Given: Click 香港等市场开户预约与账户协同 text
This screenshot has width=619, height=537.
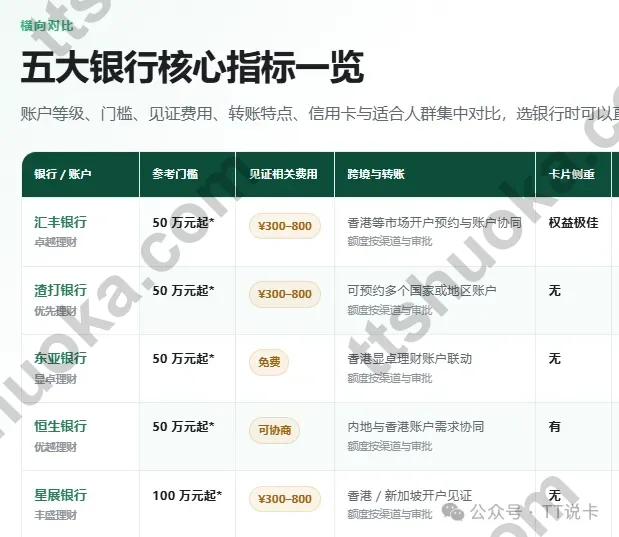Looking at the screenshot, I should click(434, 223).
